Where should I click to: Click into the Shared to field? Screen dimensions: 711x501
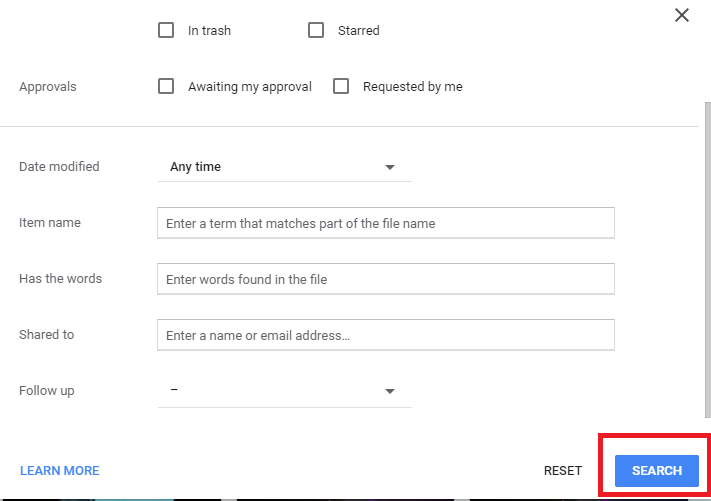[386, 335]
